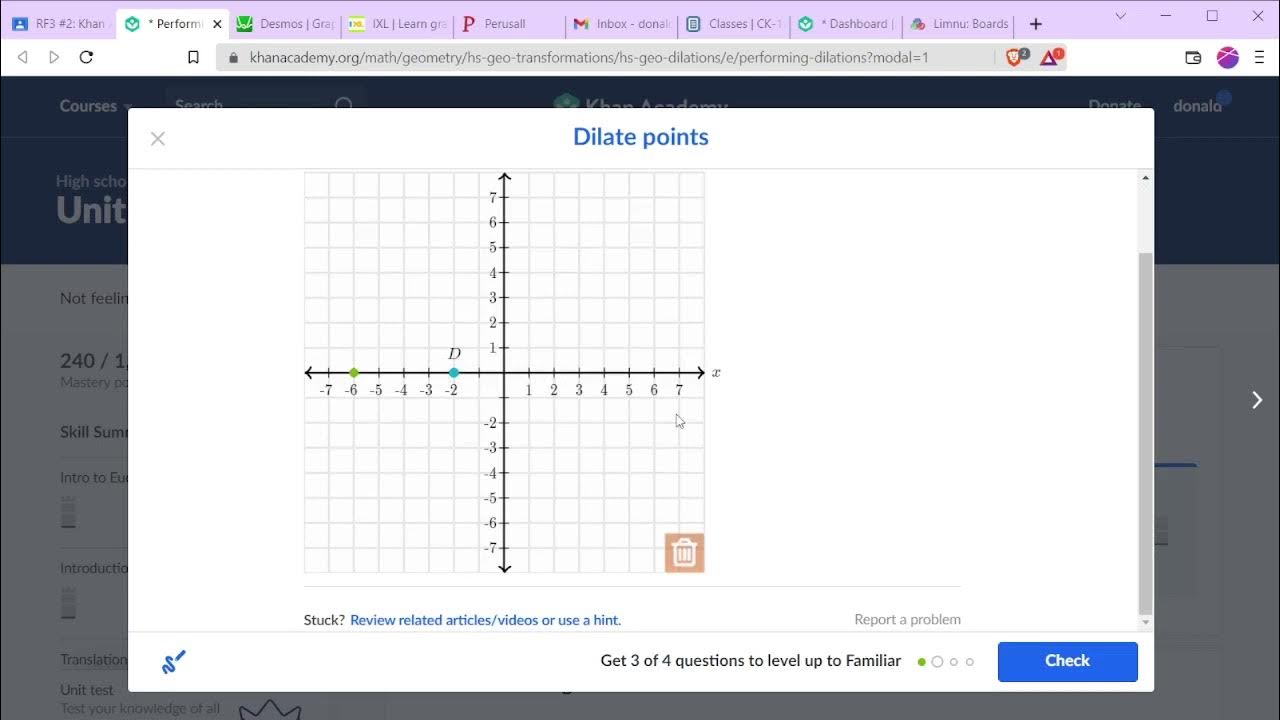The image size is (1280, 720).
Task: Open the scratchpad pencil tool
Action: (174, 661)
